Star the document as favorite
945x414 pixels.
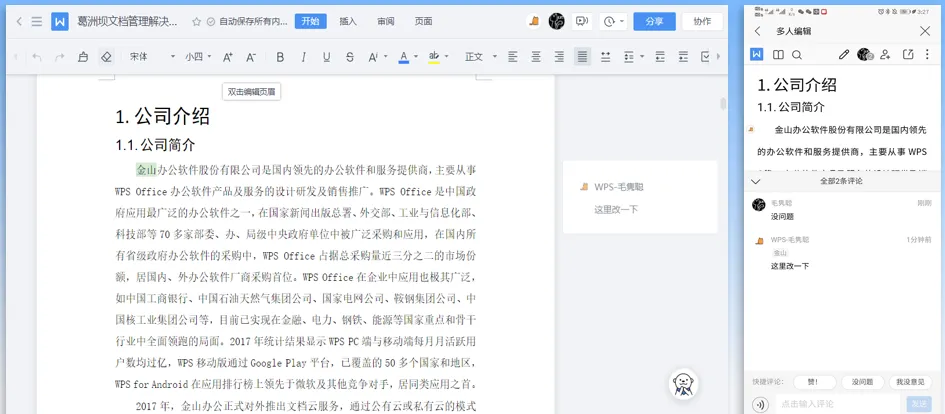pos(196,22)
